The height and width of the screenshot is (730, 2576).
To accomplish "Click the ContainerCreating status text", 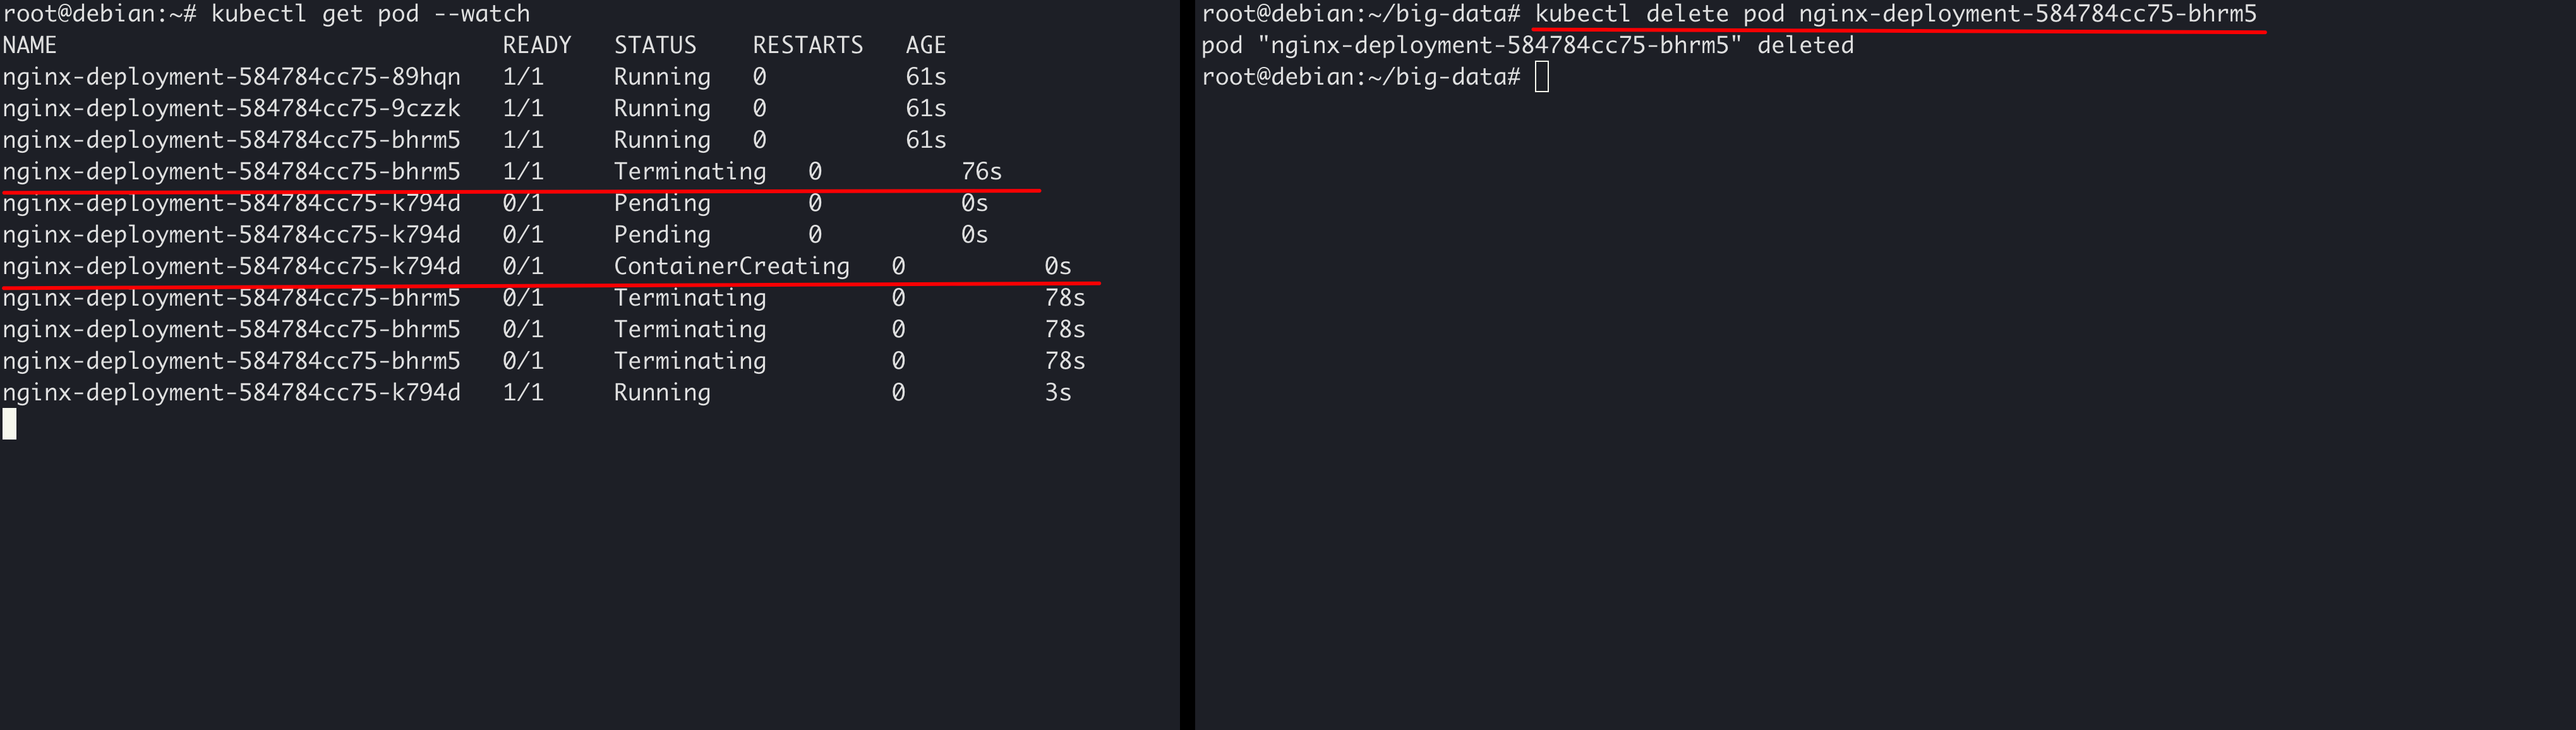I will pyautogui.click(x=731, y=266).
